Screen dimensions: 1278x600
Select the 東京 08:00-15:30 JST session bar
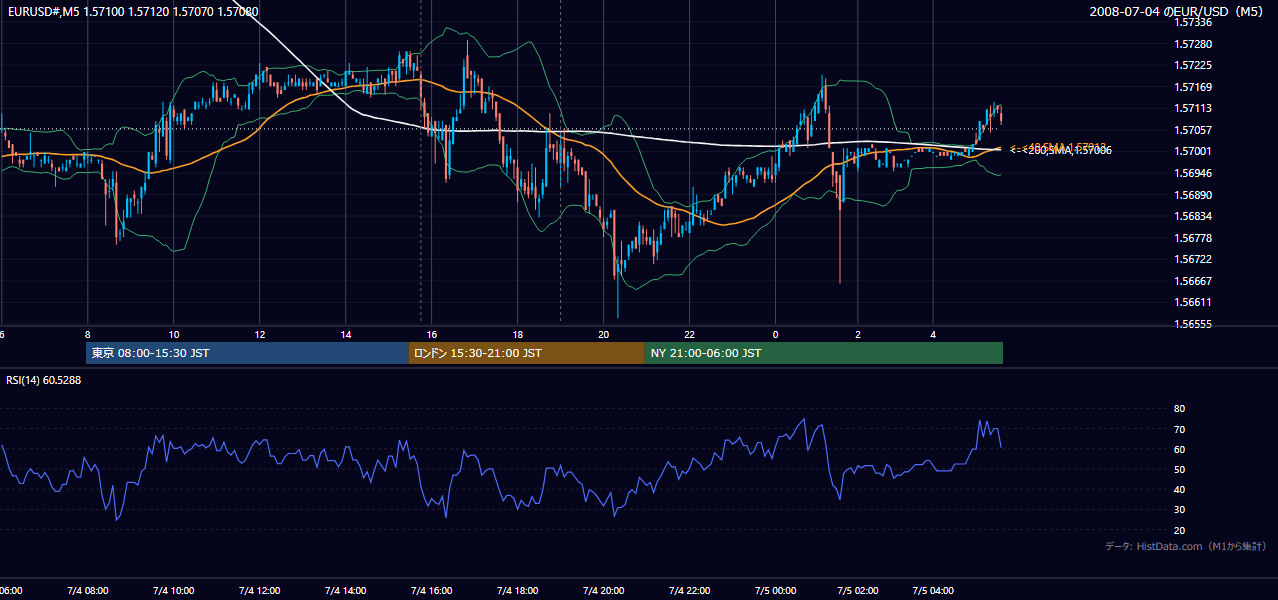coord(247,353)
